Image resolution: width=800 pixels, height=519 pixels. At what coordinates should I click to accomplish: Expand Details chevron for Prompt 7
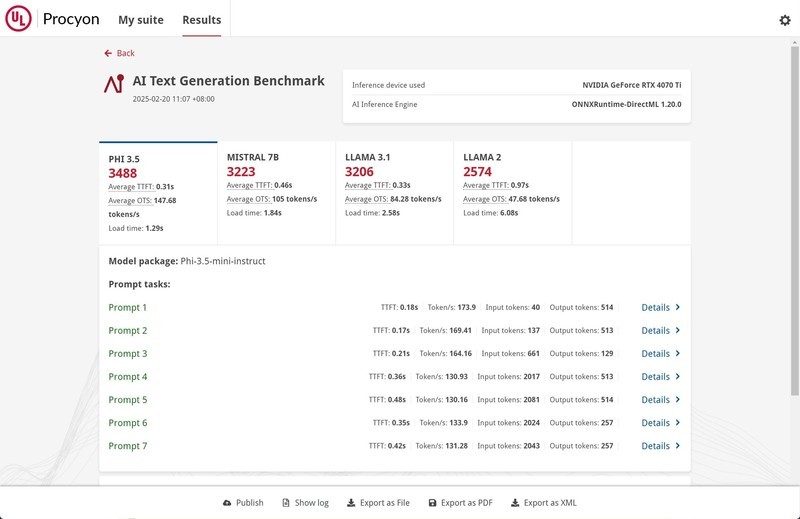[677, 446]
